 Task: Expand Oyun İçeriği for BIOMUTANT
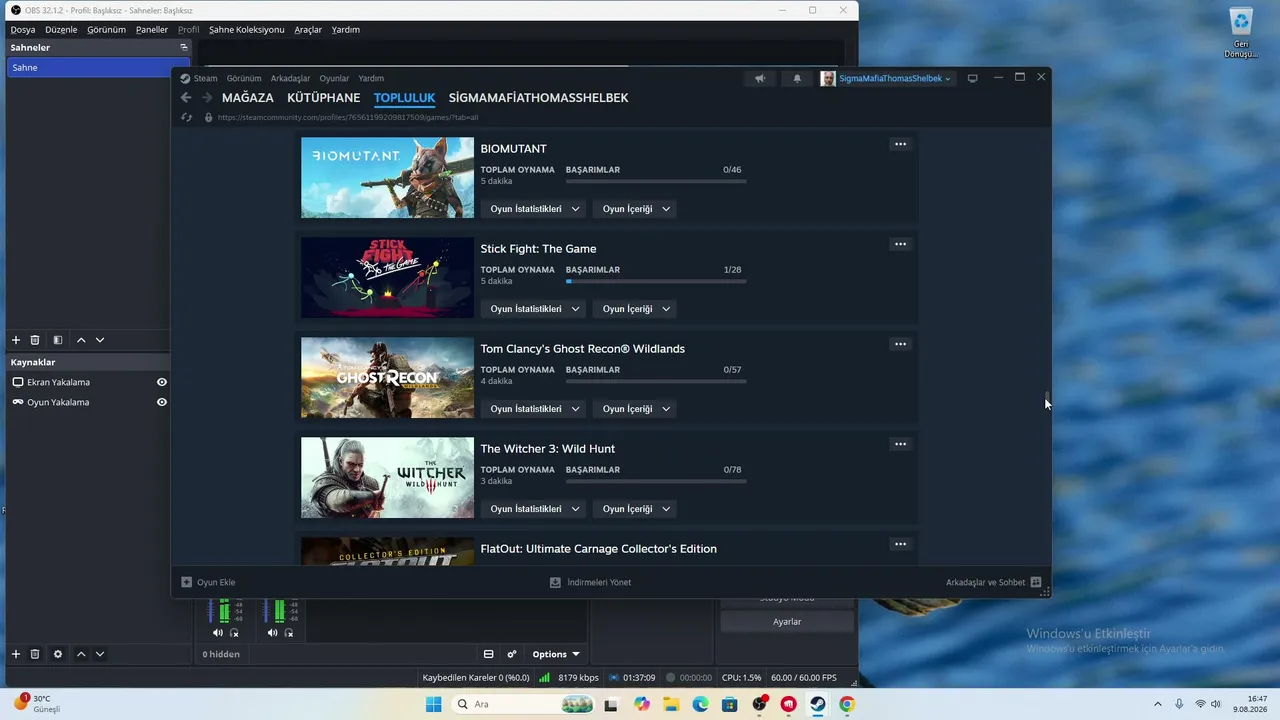[636, 209]
